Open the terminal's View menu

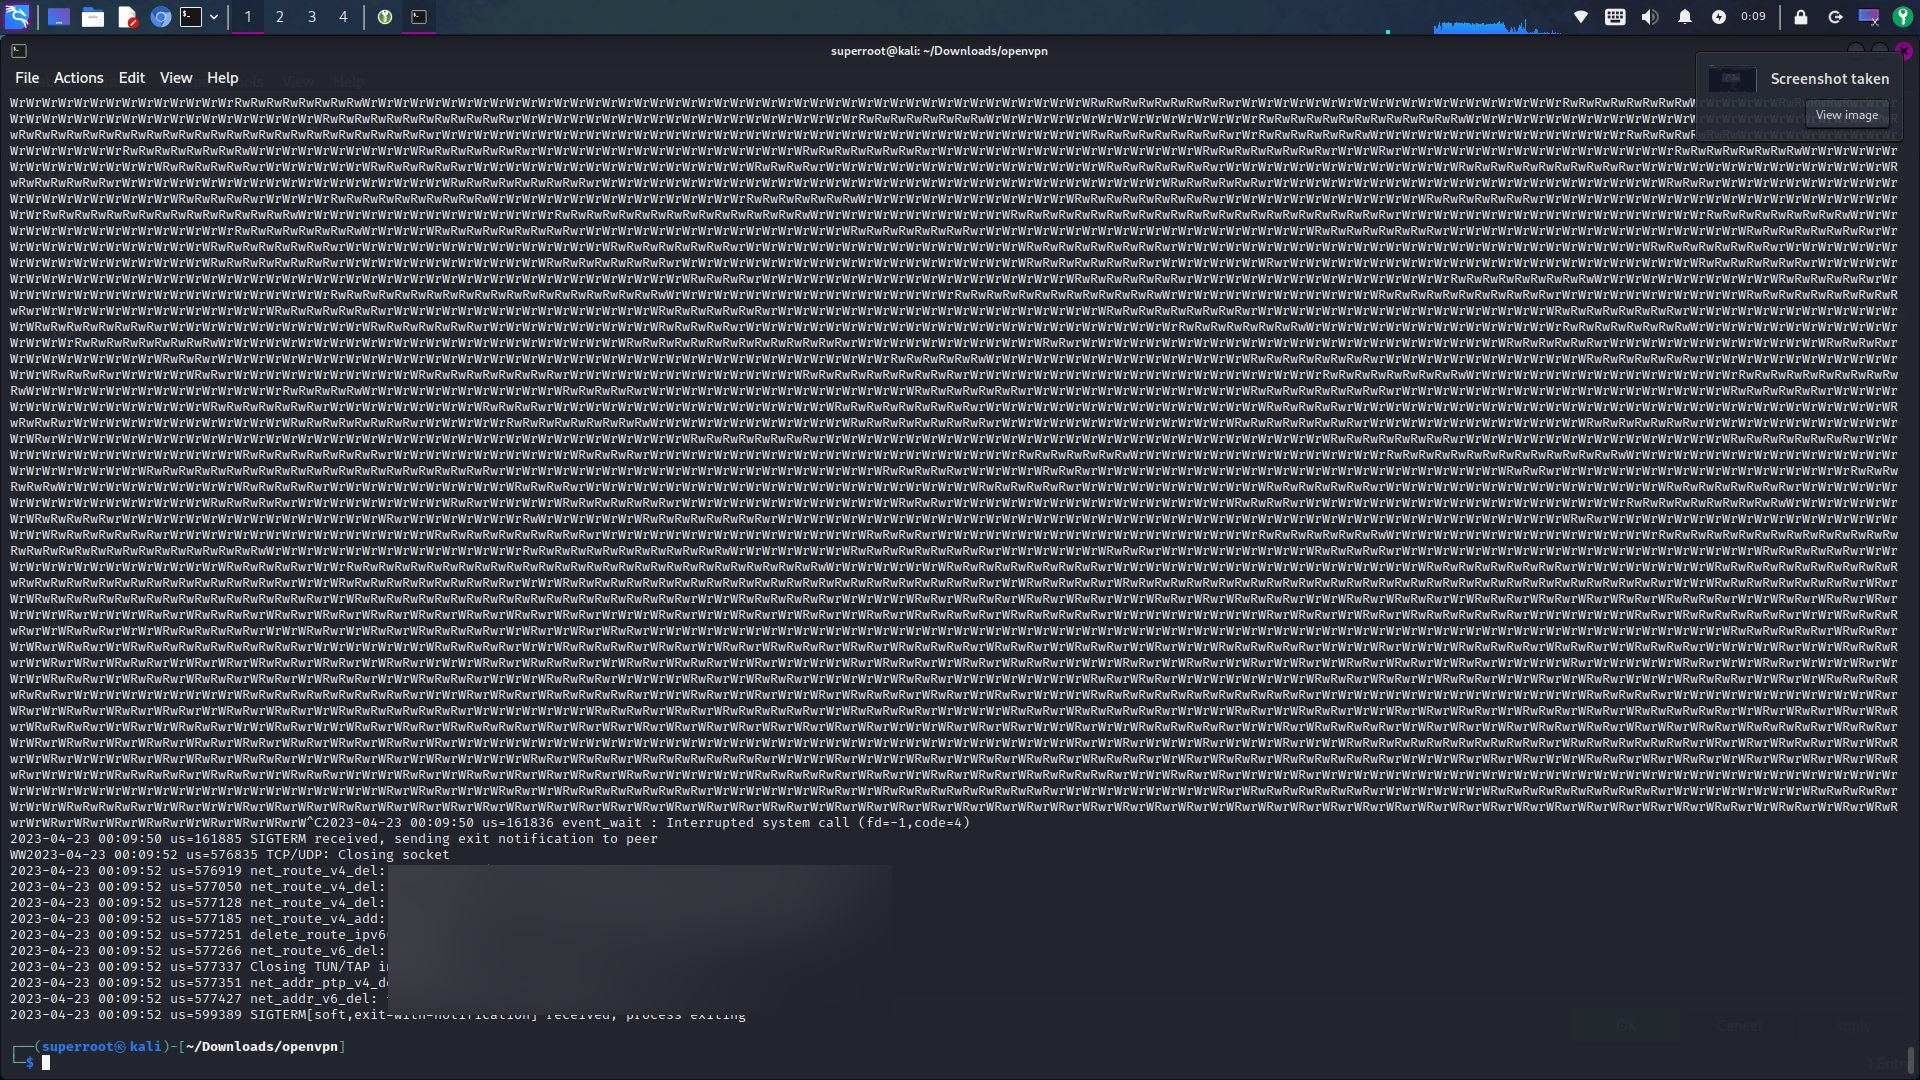[175, 78]
